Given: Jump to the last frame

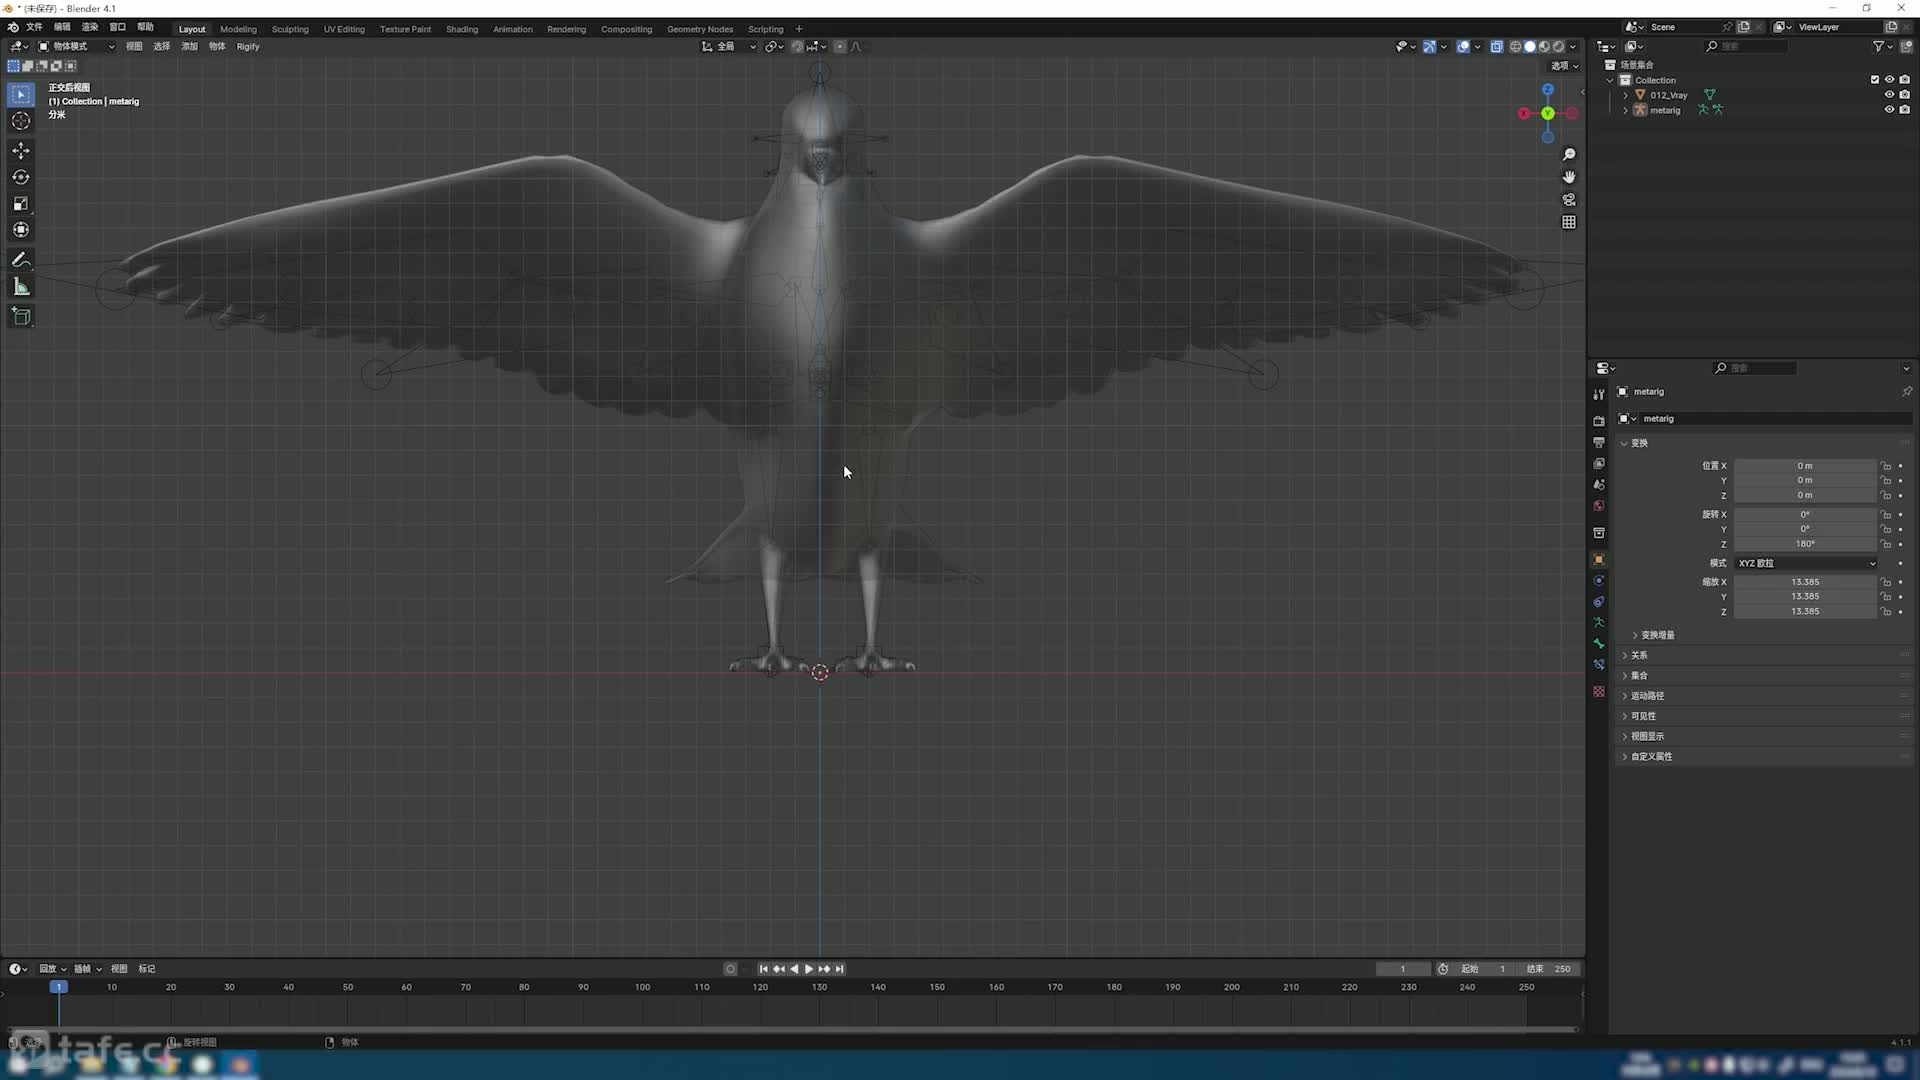Looking at the screenshot, I should point(840,969).
